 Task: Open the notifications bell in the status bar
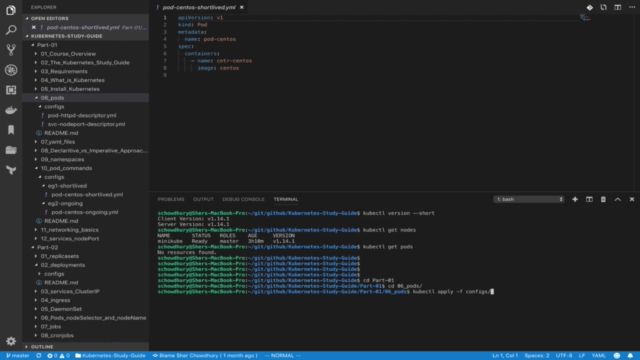click(630, 356)
